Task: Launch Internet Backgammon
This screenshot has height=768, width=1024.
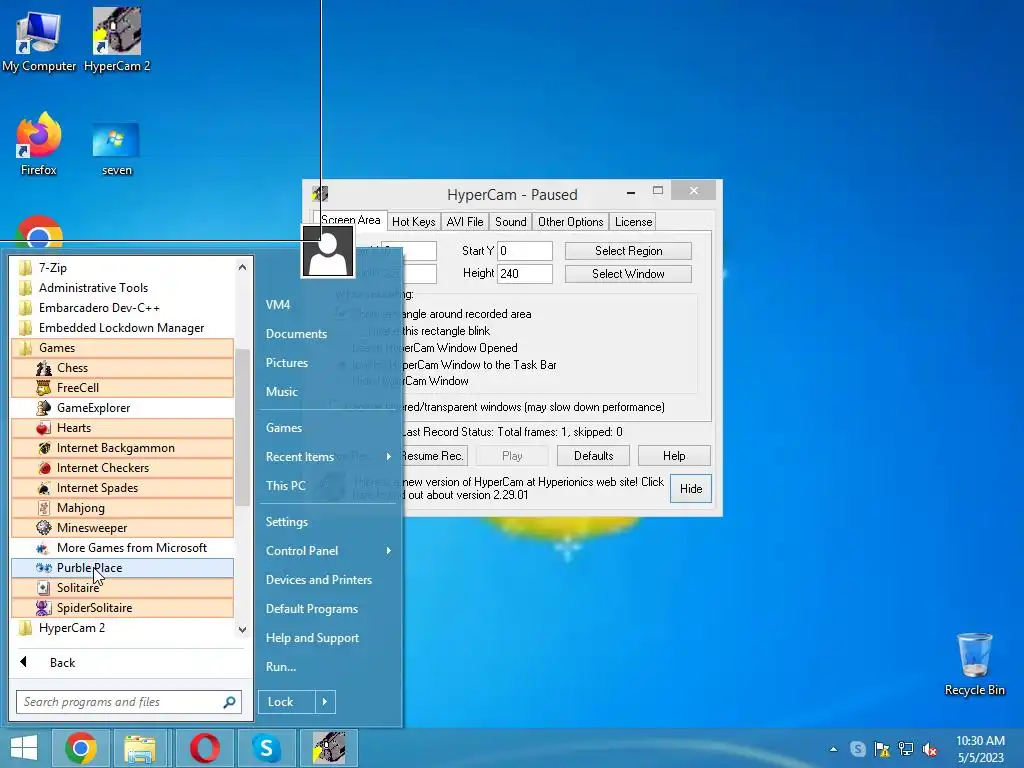Action: tap(122, 448)
